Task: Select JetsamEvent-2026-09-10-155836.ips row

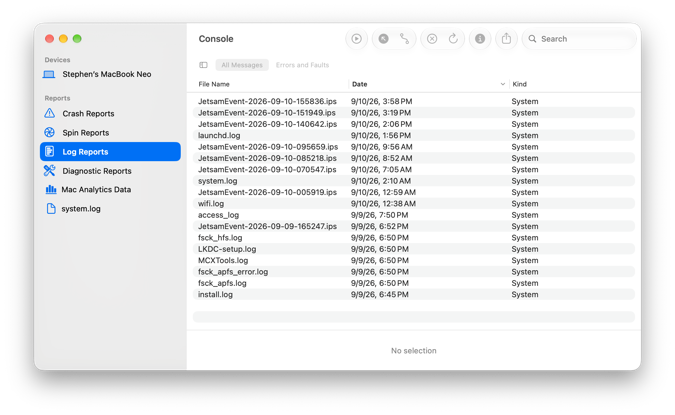Action: [414, 101]
